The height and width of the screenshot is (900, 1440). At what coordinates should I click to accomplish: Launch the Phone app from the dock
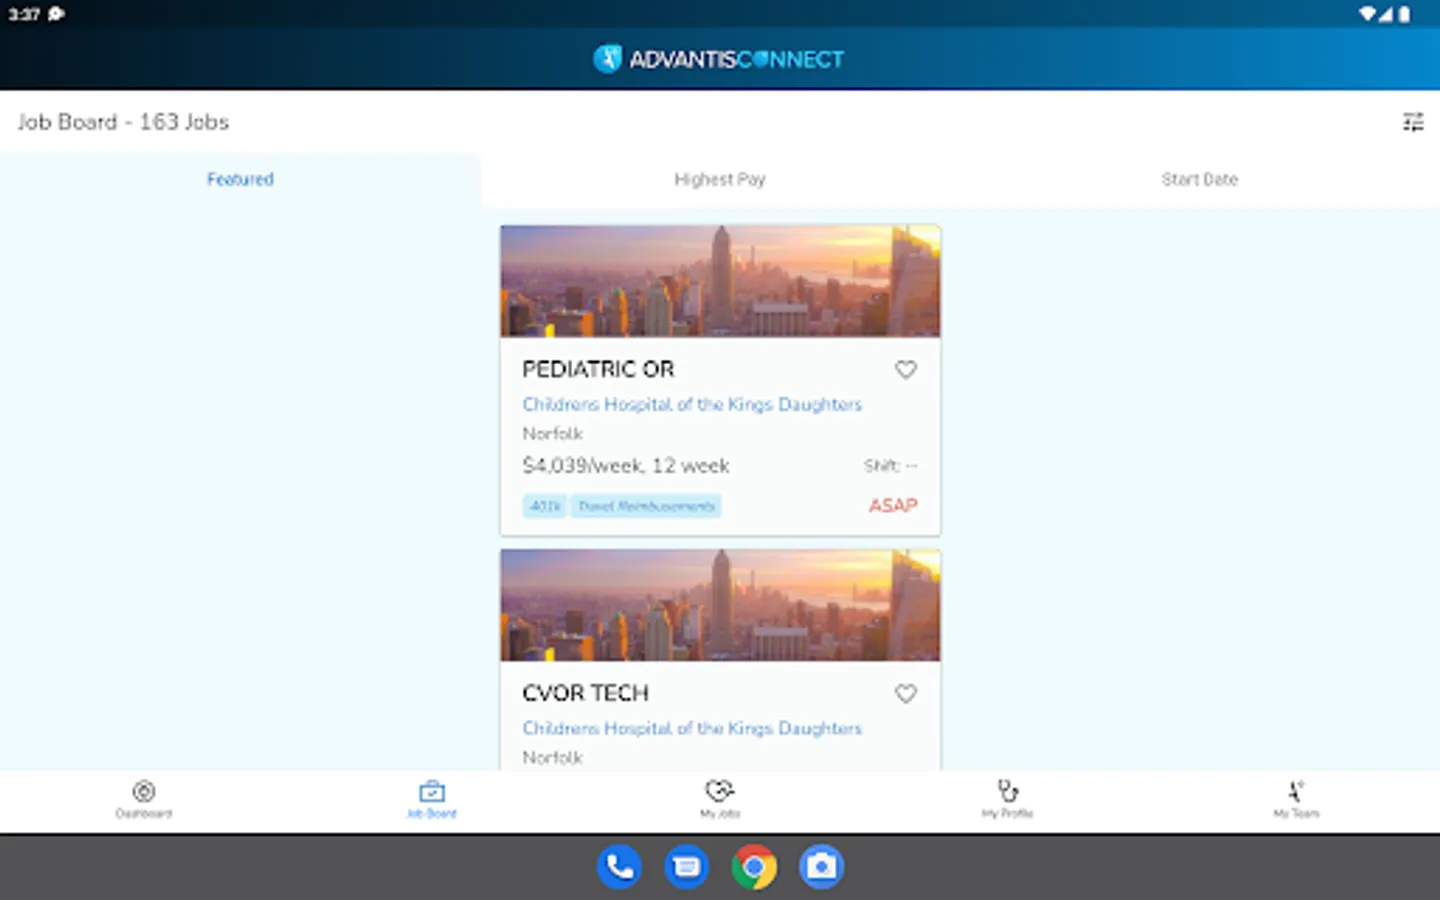620,867
